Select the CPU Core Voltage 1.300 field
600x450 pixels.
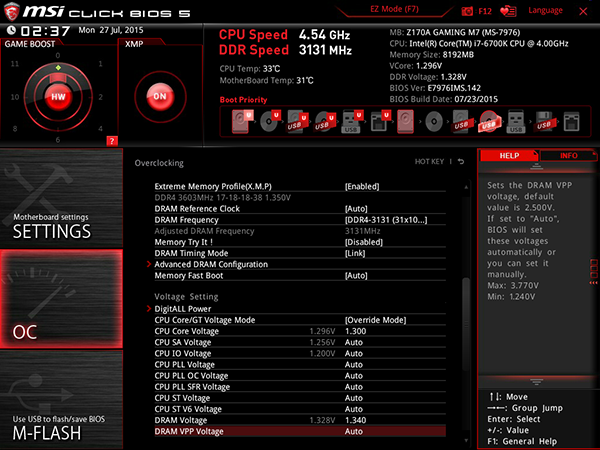point(355,331)
